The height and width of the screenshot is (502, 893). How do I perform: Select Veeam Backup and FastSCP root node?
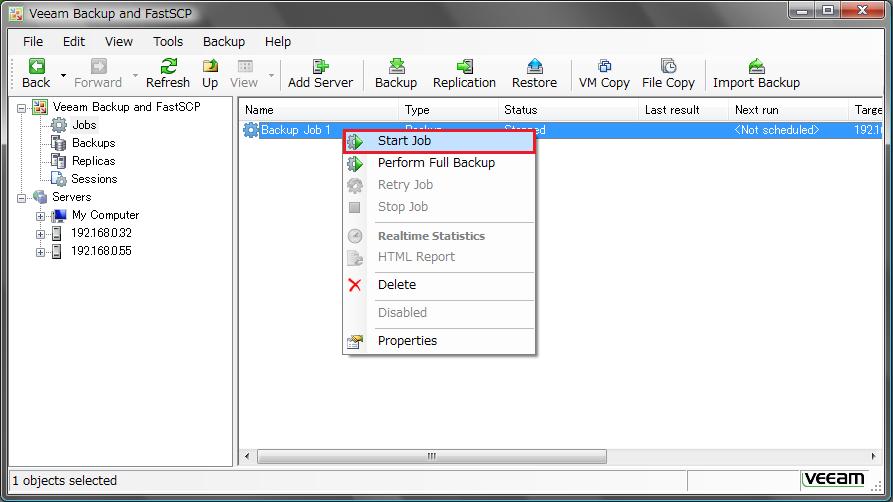[126, 107]
